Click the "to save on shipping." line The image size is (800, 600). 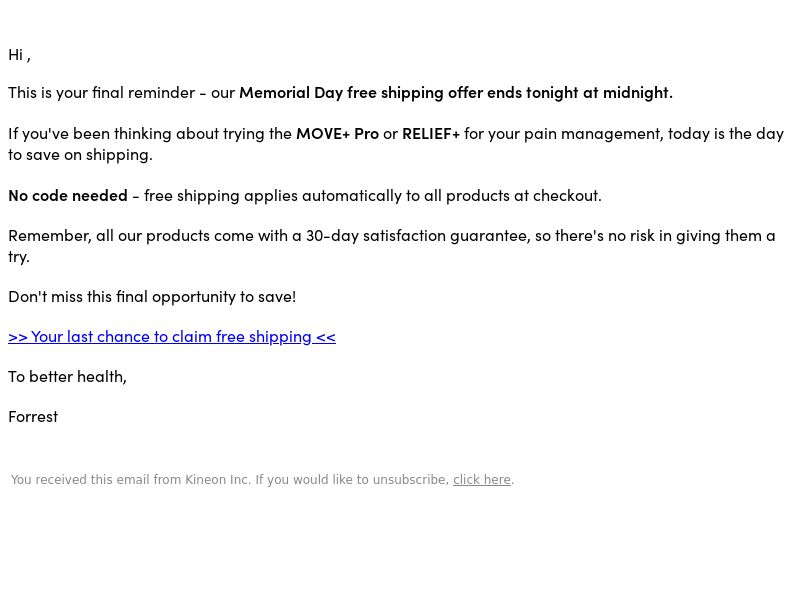click(80, 154)
